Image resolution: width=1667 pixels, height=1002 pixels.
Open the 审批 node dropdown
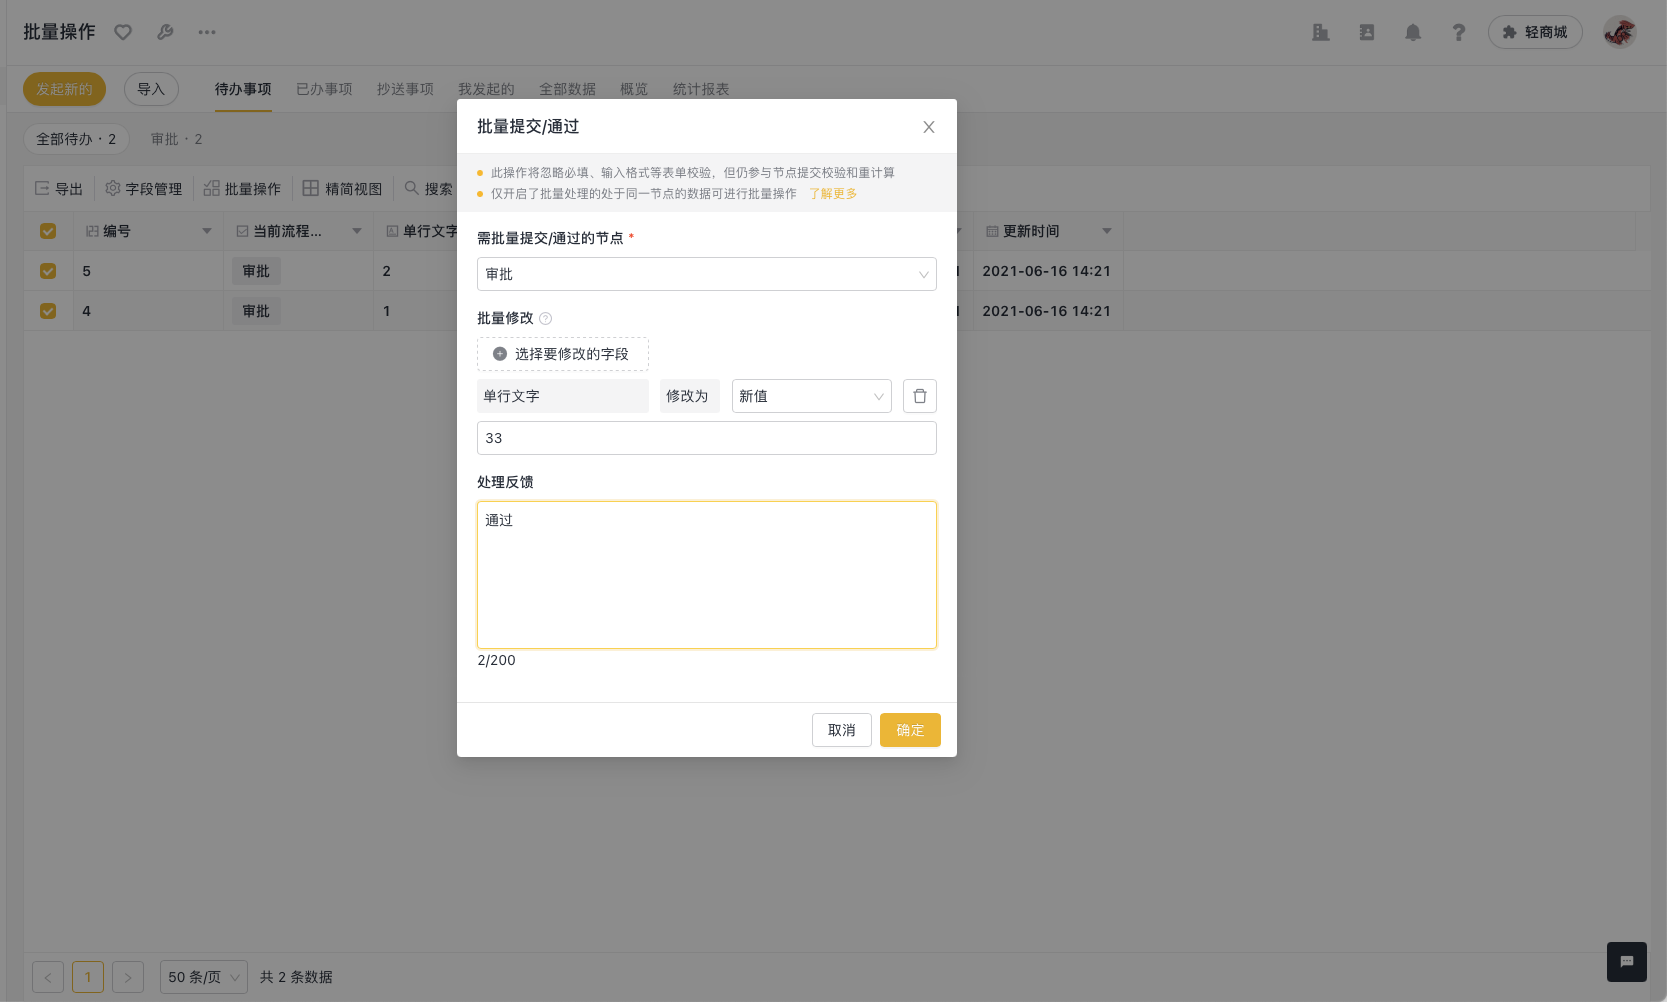coord(707,274)
